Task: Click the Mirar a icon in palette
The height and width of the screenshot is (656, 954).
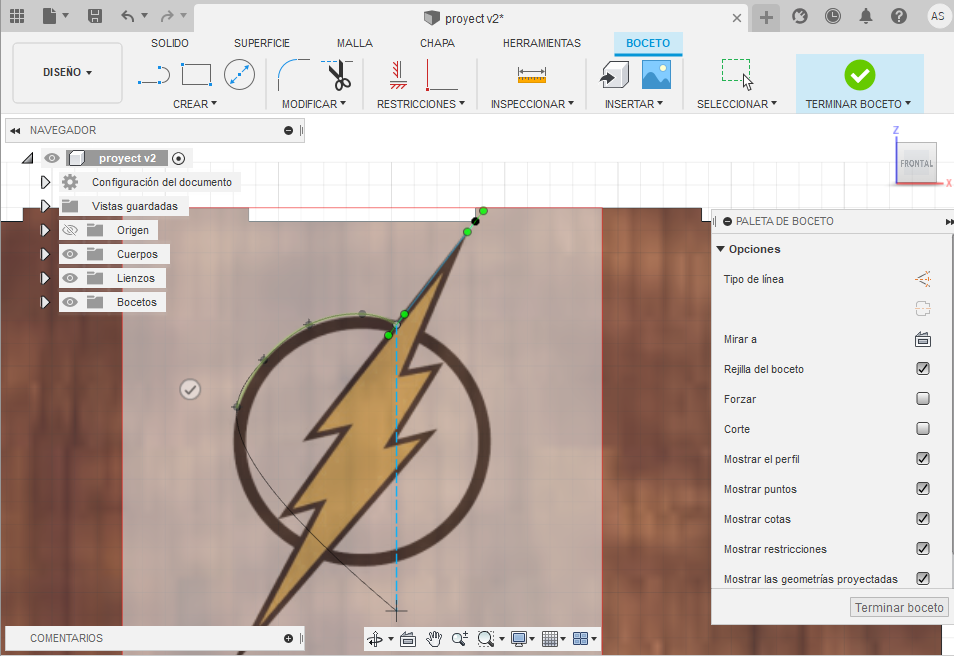Action: (923, 339)
